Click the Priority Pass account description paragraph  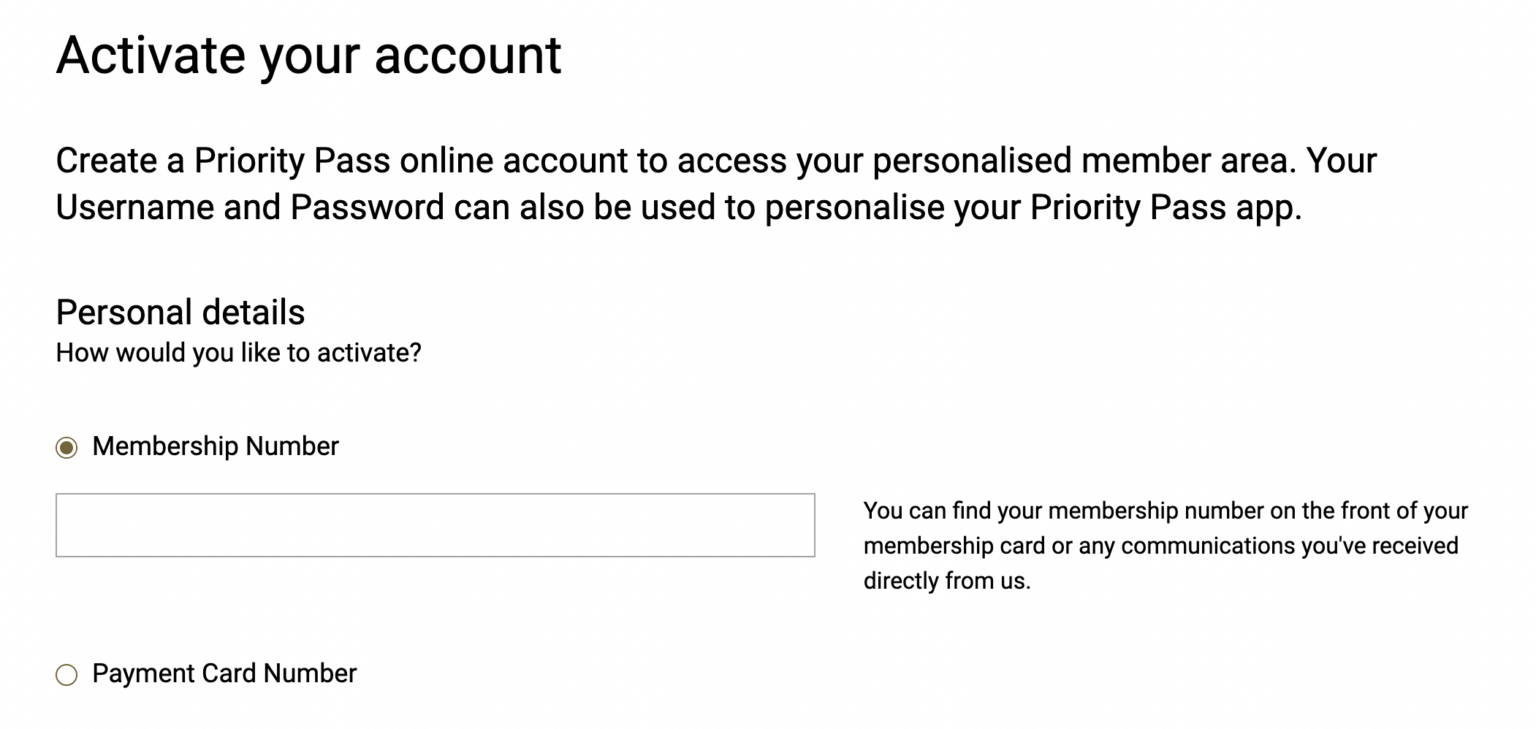(716, 183)
